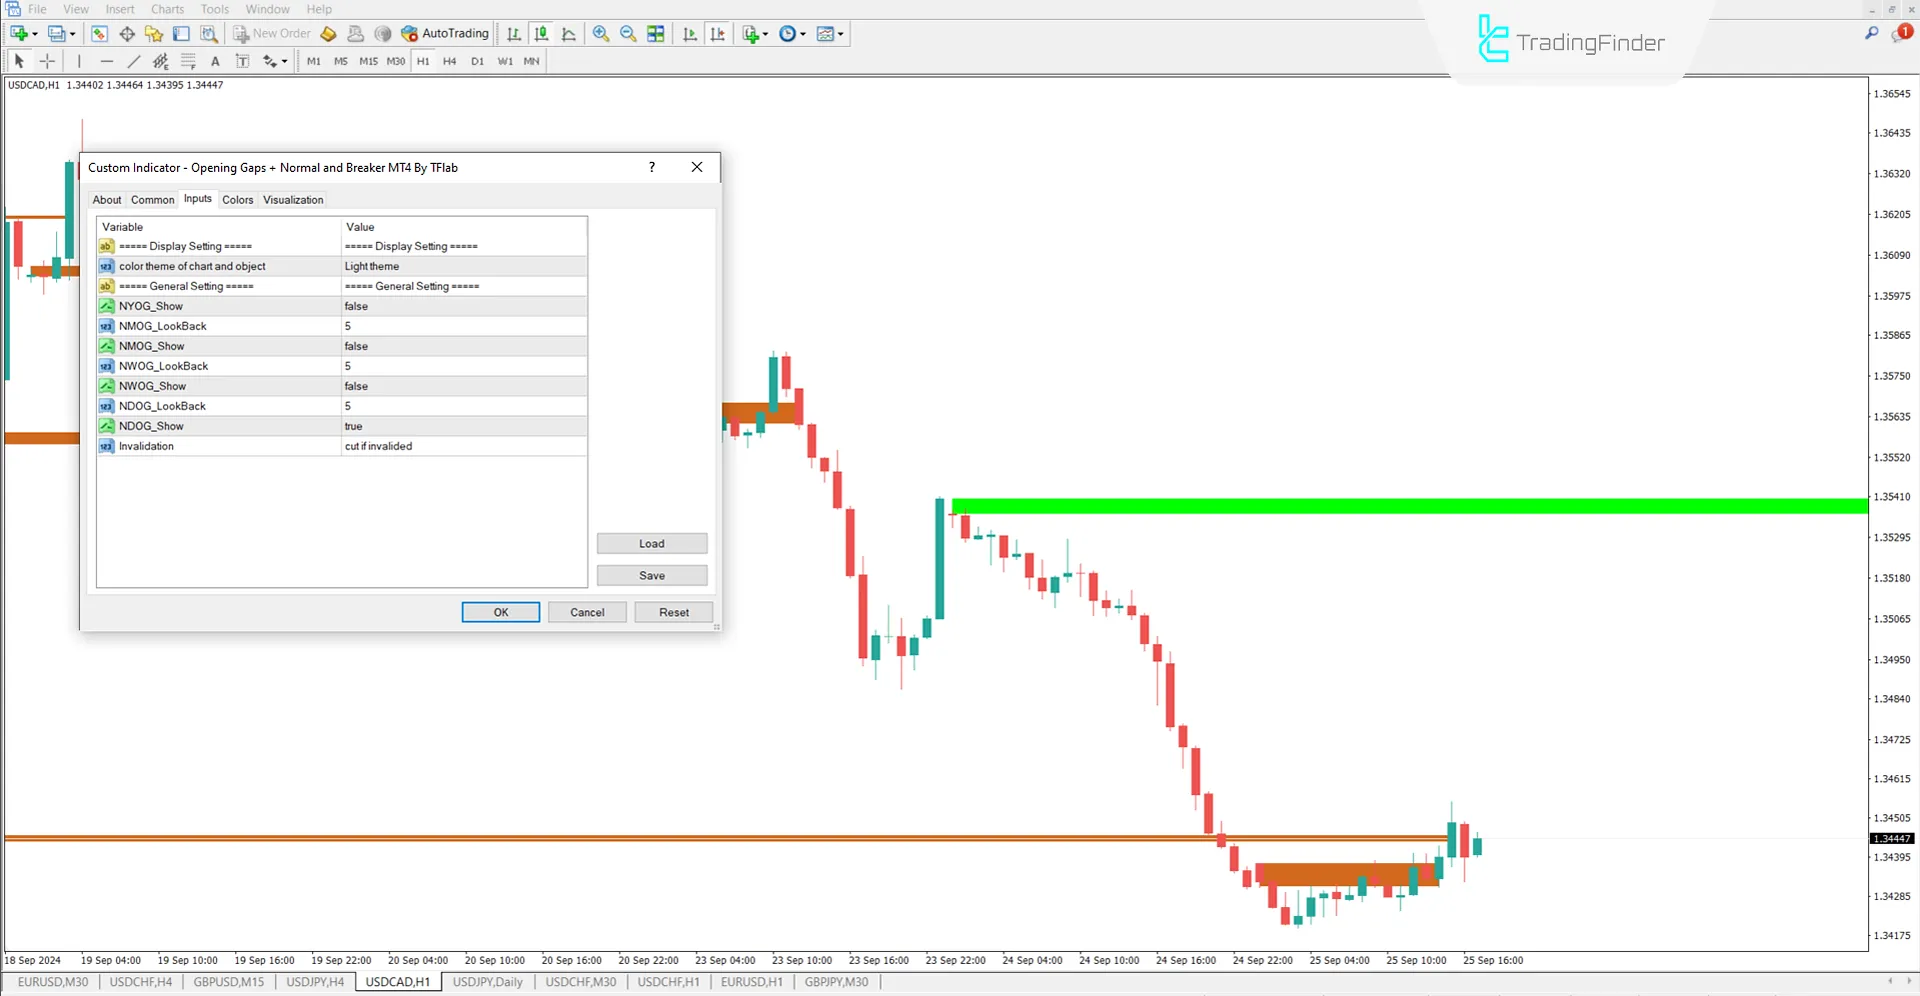Change color theme value Light theme

464,266
